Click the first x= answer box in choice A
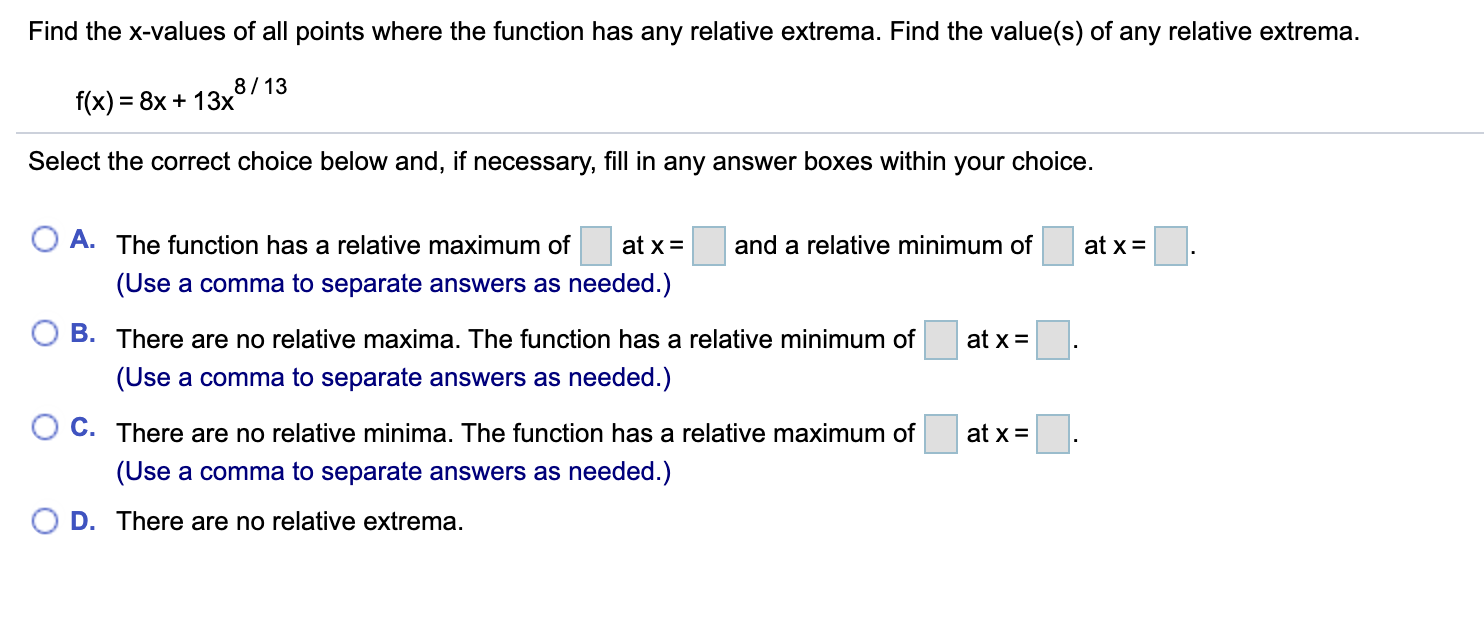1484x624 pixels. click(709, 245)
